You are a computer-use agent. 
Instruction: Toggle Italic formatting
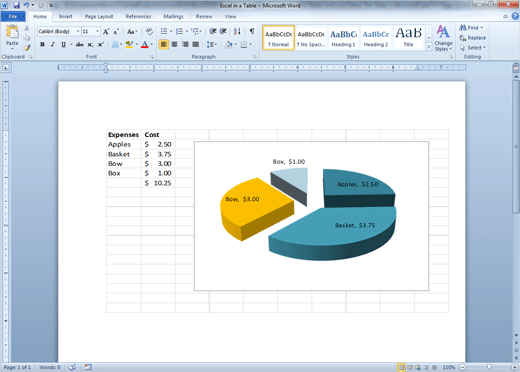pyautogui.click(x=53, y=44)
